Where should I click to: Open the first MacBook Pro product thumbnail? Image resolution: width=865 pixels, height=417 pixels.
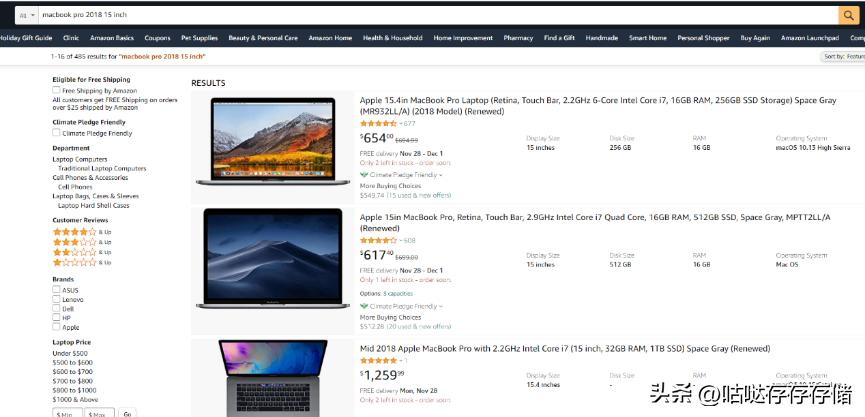coord(273,141)
